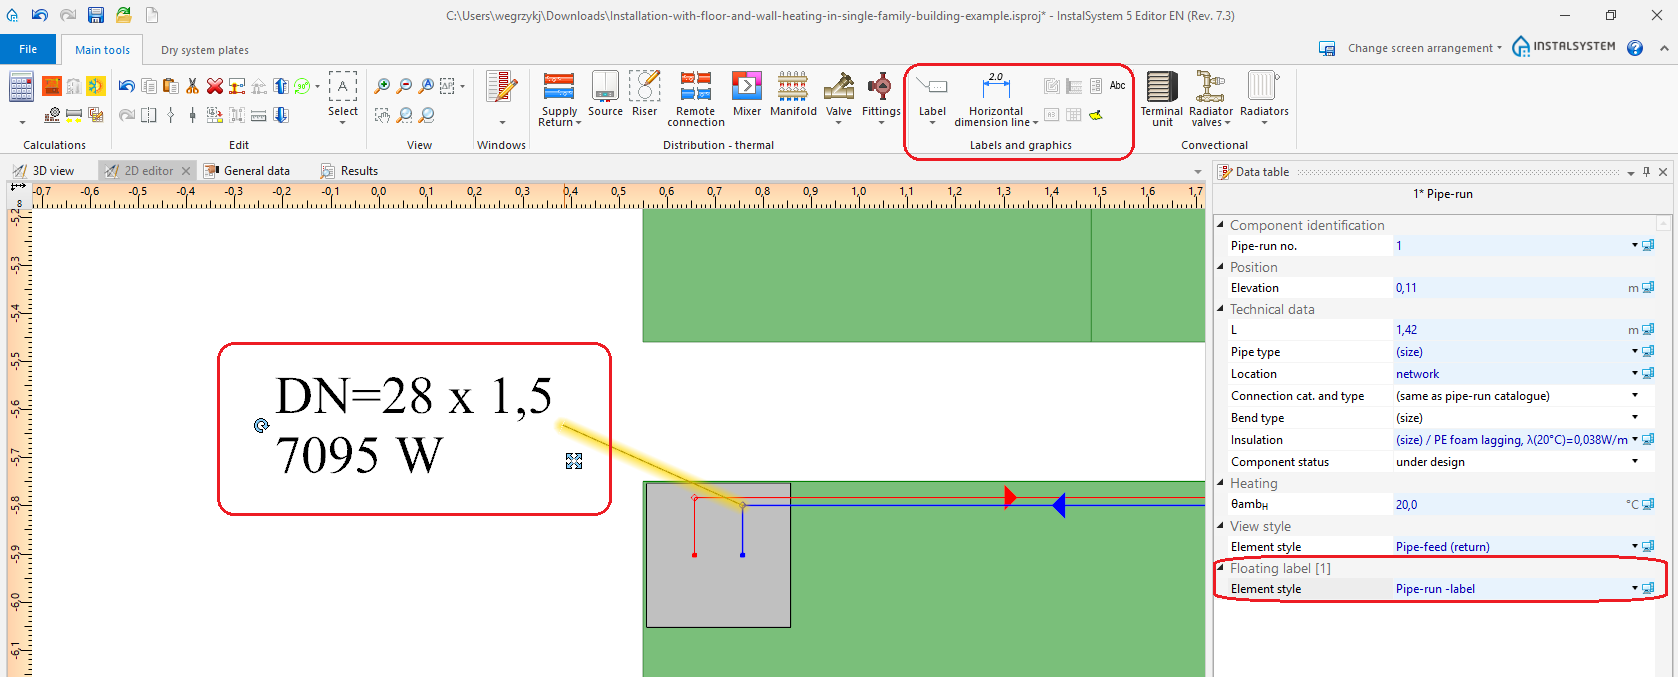The height and width of the screenshot is (677, 1678).
Task: Click the Zoom out magnifier icon
Action: click(404, 86)
